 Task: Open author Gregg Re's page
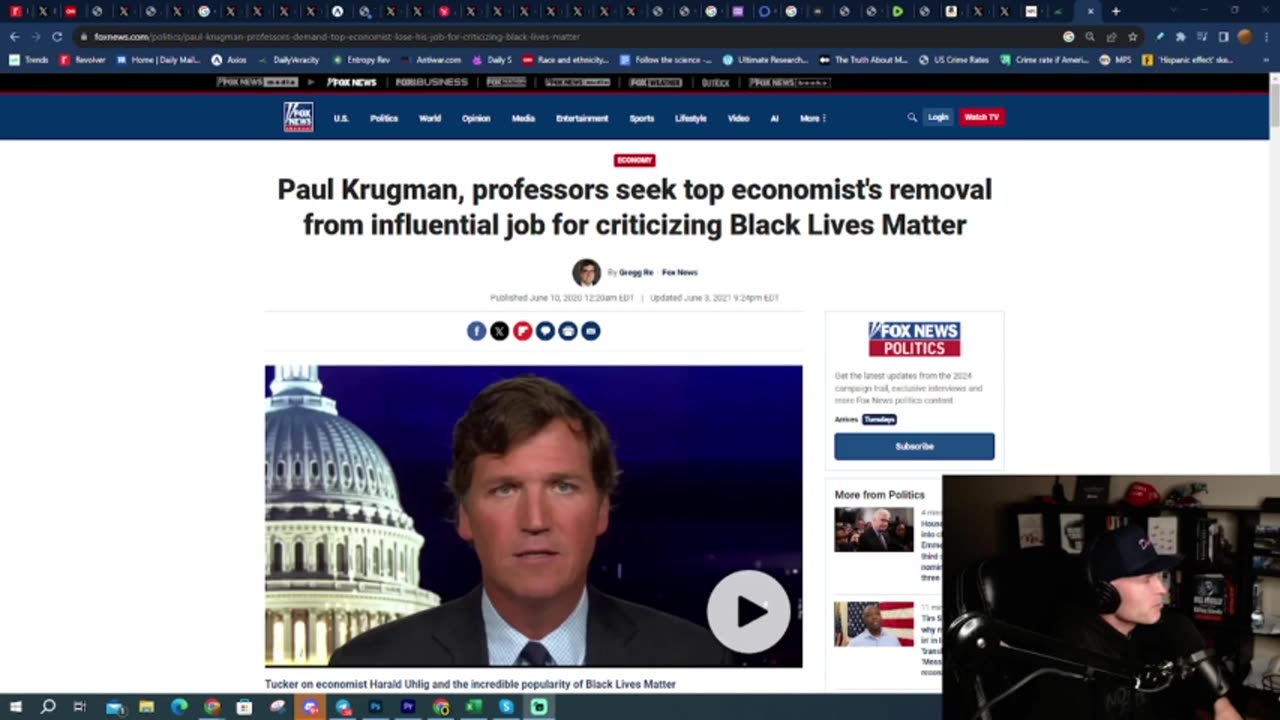coord(636,272)
